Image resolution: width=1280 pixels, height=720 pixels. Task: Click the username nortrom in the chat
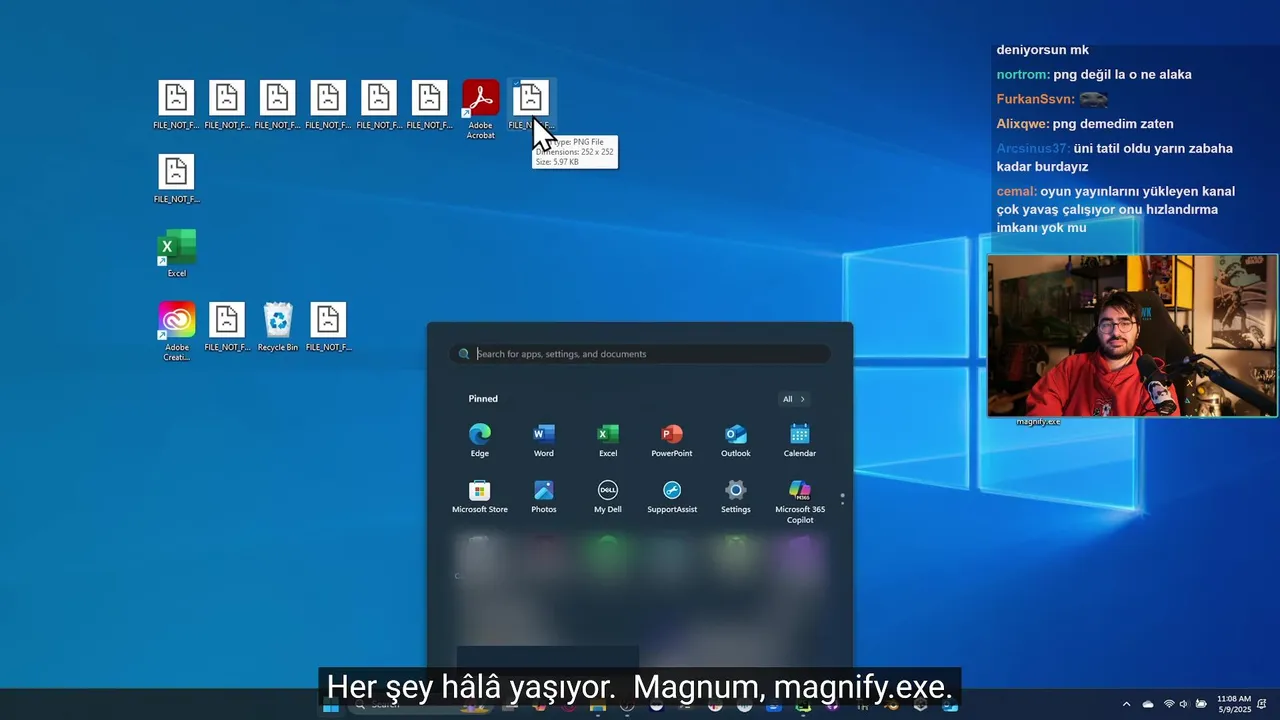[x=1022, y=75]
